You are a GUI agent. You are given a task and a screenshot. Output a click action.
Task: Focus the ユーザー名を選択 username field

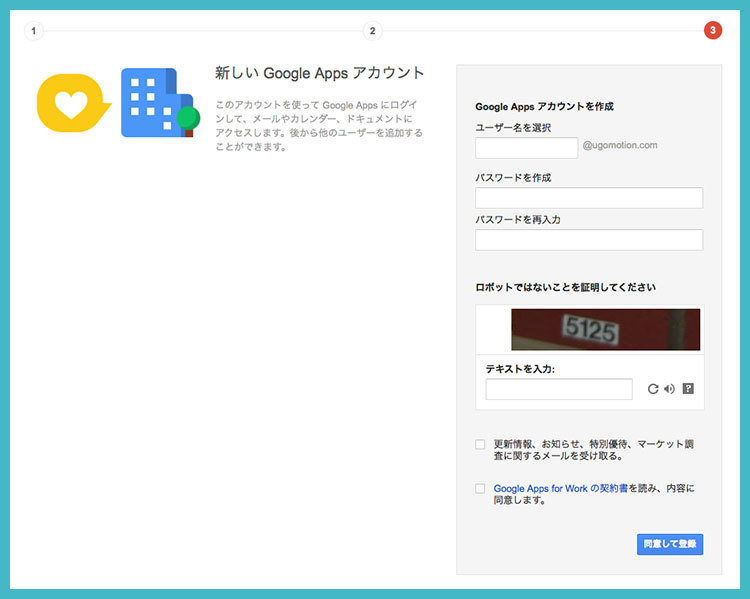click(526, 148)
